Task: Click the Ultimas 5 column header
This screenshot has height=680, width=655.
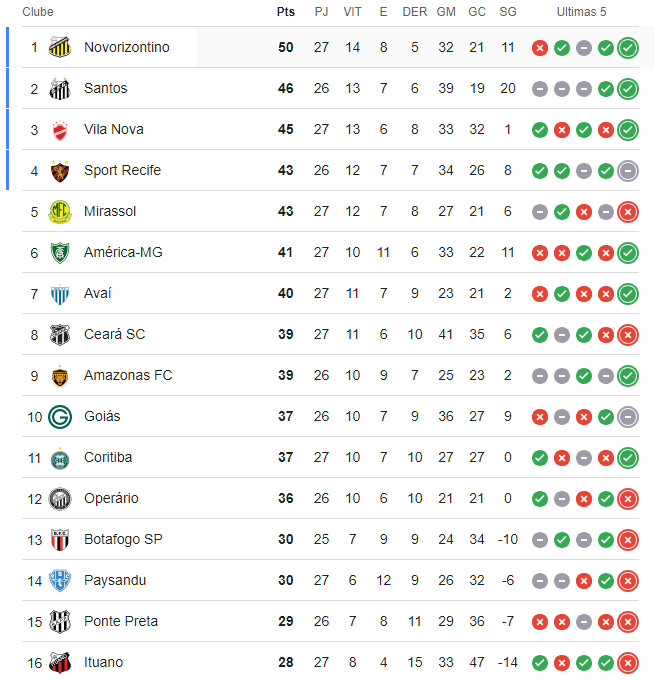Action: coord(581,12)
